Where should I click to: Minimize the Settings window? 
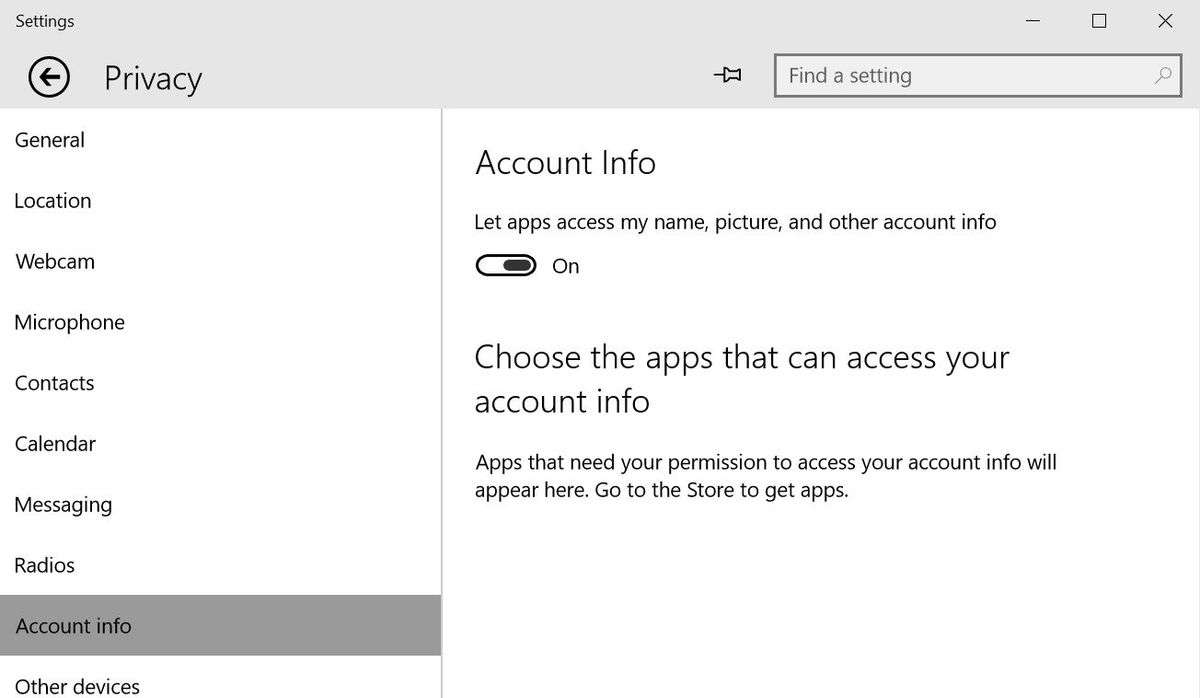(1032, 20)
